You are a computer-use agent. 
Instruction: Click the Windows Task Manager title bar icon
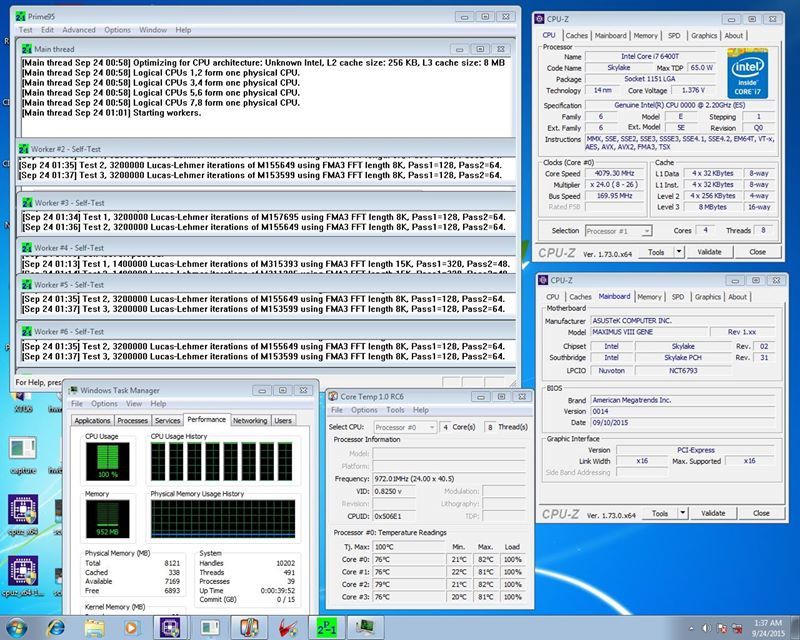(x=73, y=390)
